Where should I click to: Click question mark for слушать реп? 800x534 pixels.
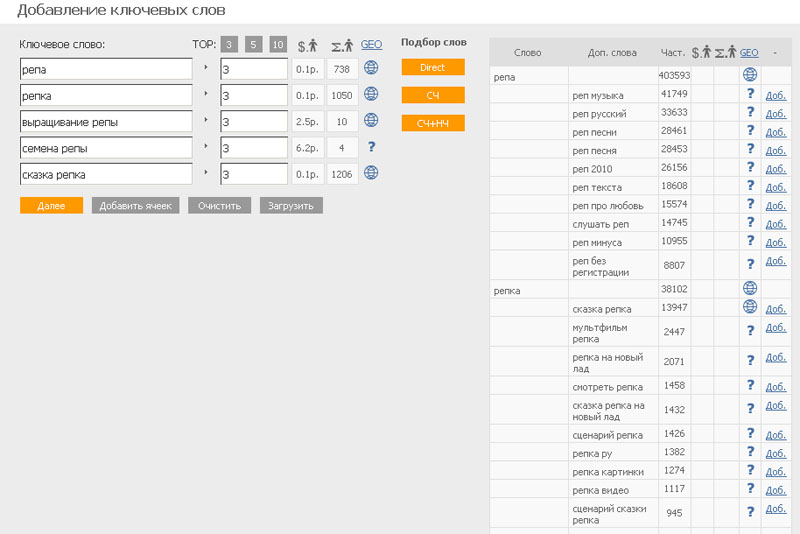(750, 222)
